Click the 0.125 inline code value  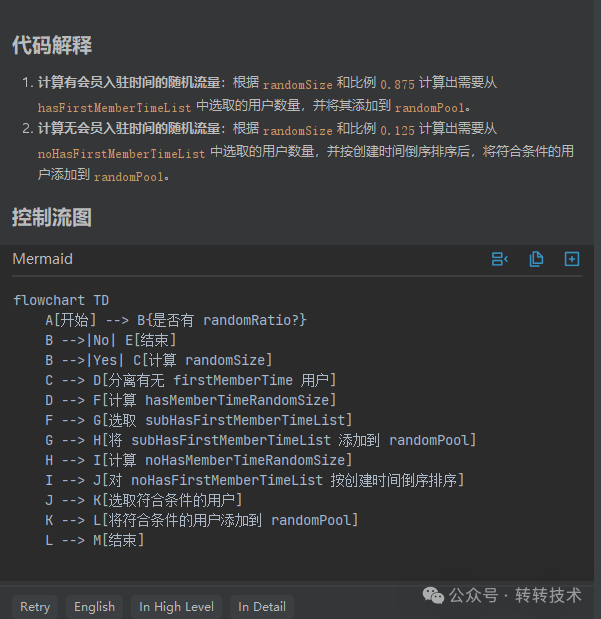tap(397, 130)
